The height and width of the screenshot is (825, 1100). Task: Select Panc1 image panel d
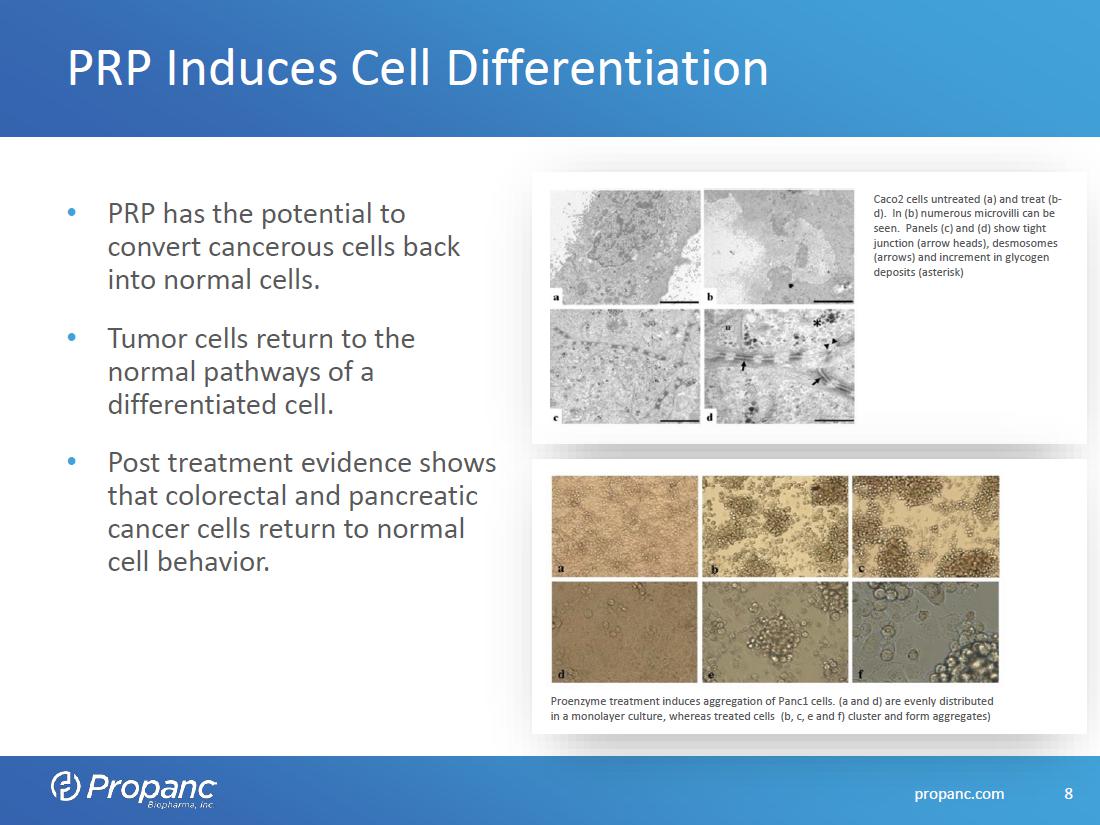[625, 632]
